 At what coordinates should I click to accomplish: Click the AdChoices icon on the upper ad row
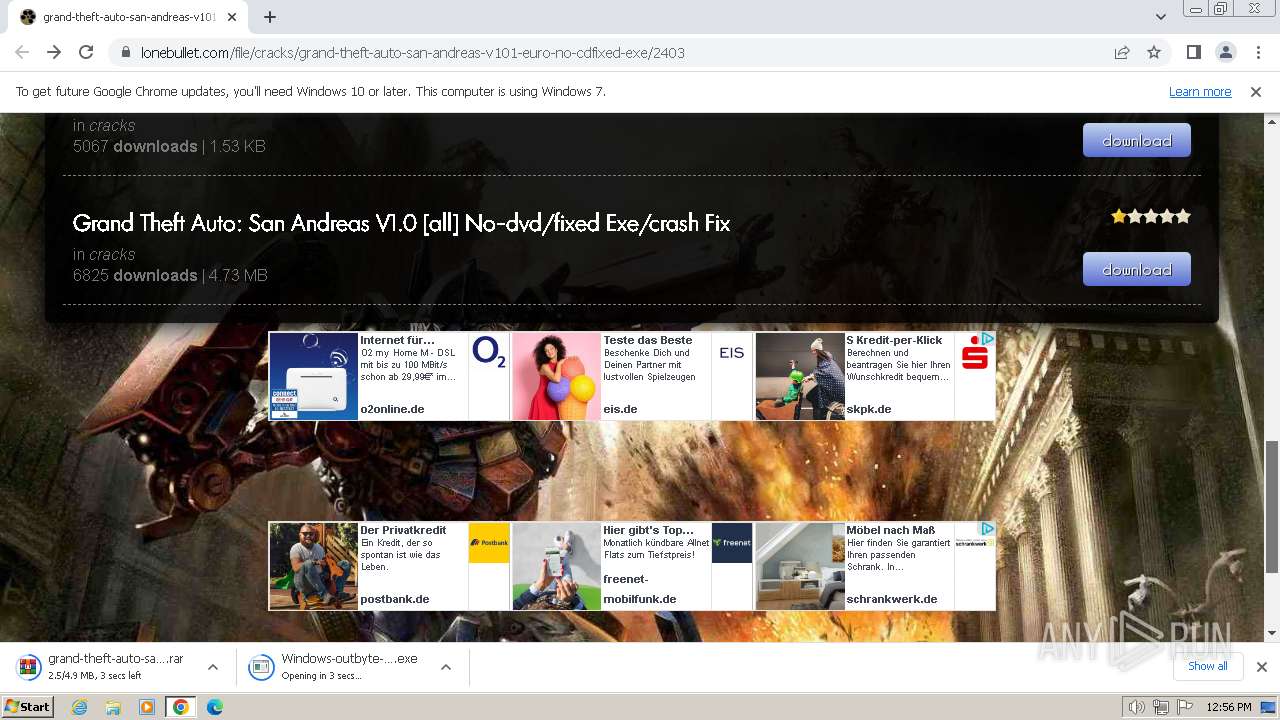(x=988, y=339)
